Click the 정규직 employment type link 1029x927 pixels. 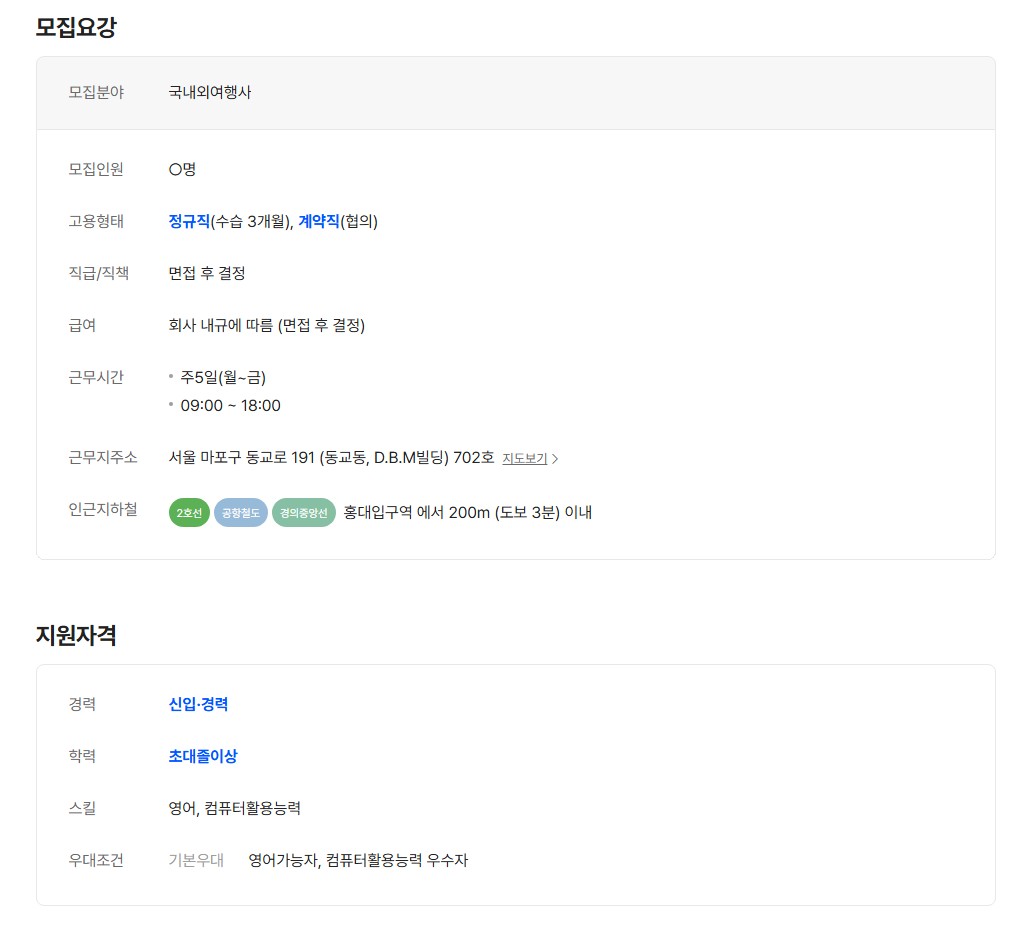(x=189, y=221)
